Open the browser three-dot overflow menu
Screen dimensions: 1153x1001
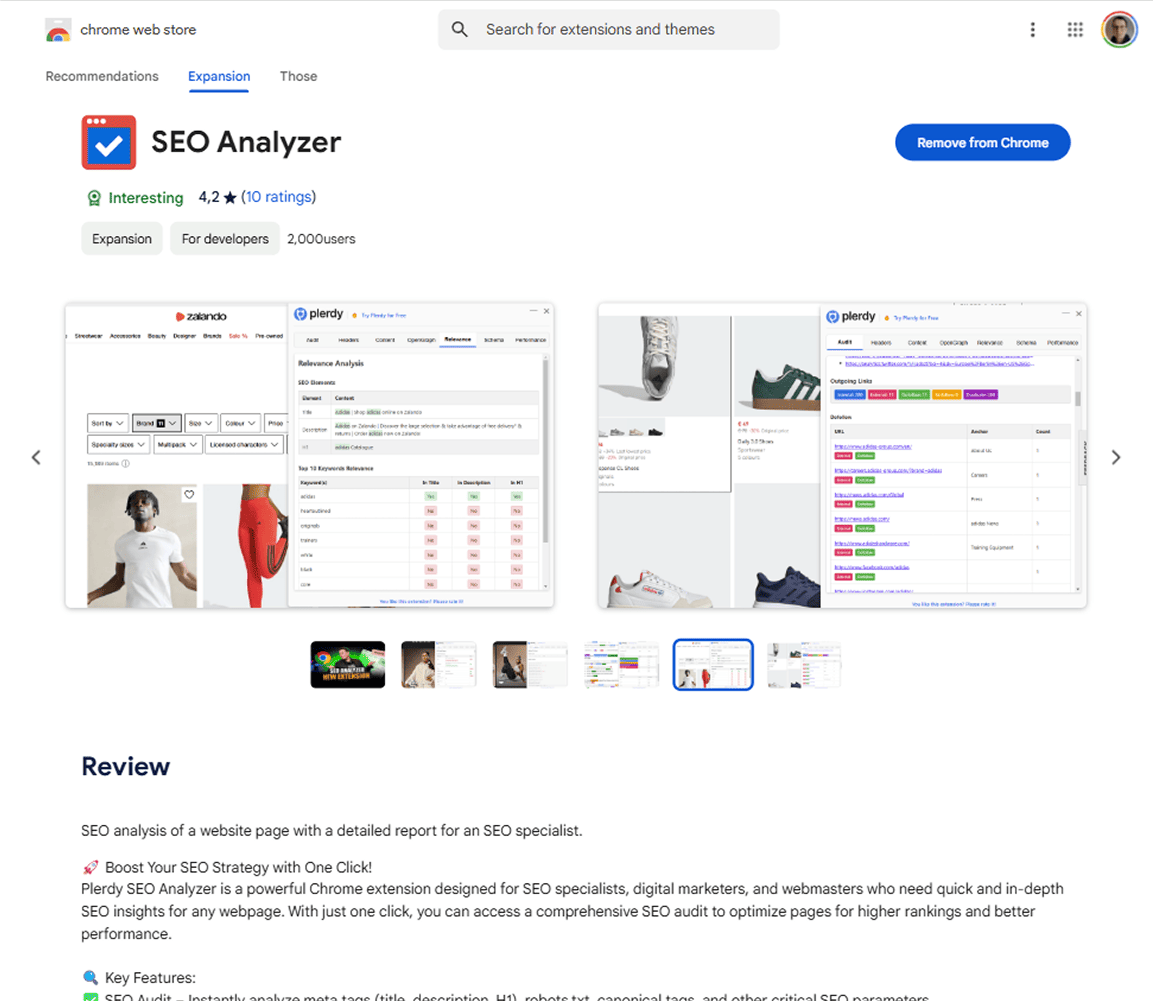1033,29
